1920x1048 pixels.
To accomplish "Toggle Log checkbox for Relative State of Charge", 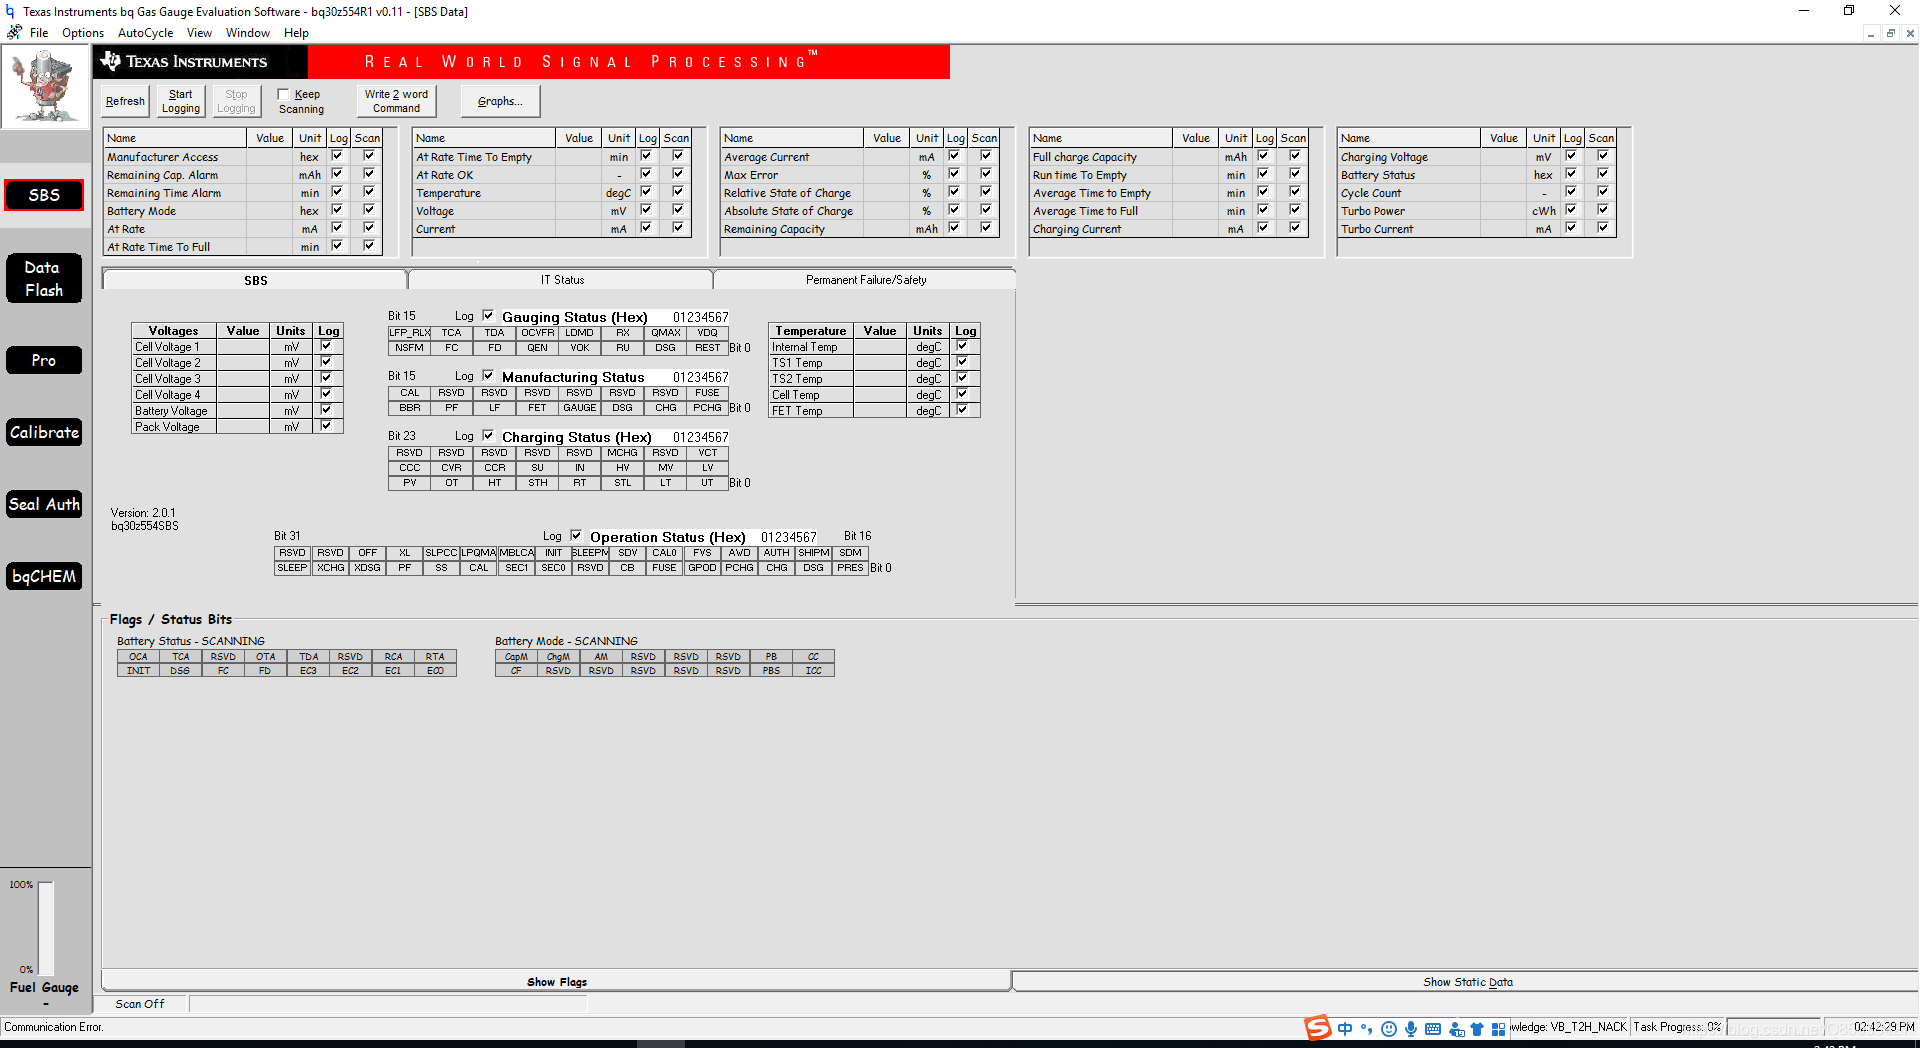I will point(954,192).
